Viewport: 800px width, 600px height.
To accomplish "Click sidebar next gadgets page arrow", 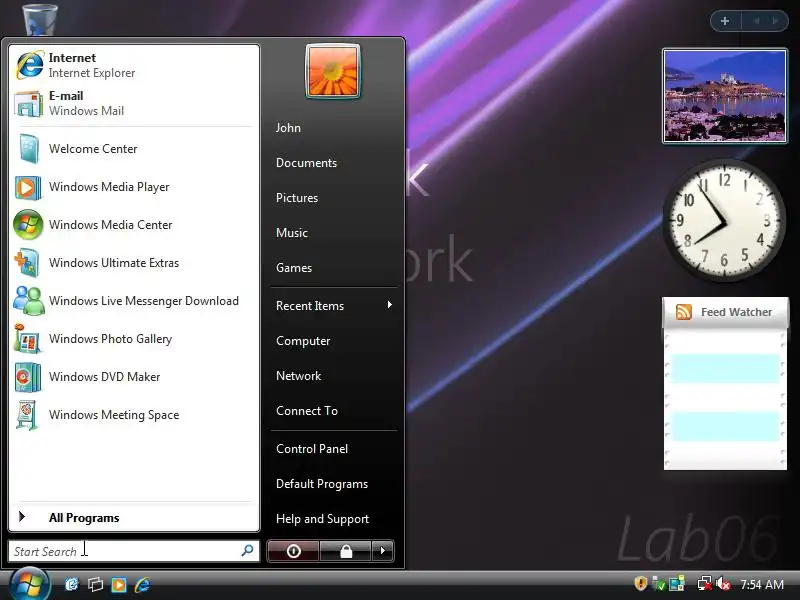I will pos(776,21).
